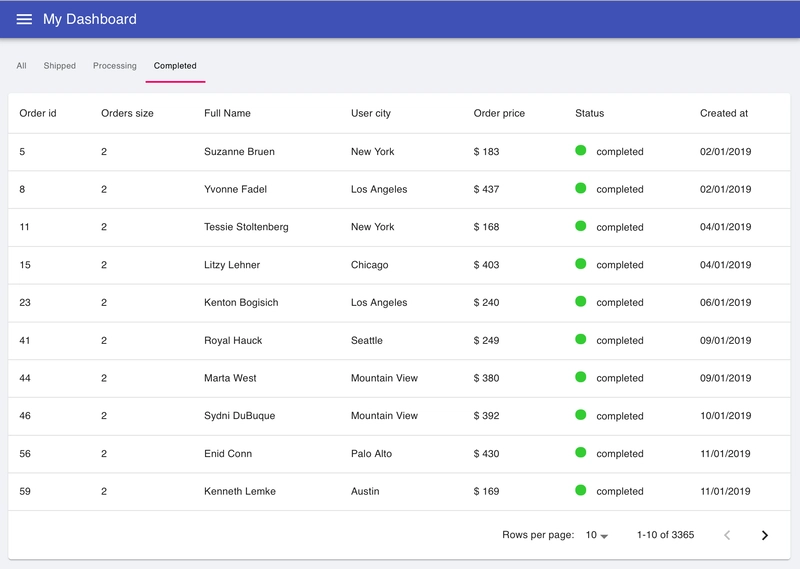
Task: Click the green status dot for Kenton Bogisich
Action: coord(581,301)
